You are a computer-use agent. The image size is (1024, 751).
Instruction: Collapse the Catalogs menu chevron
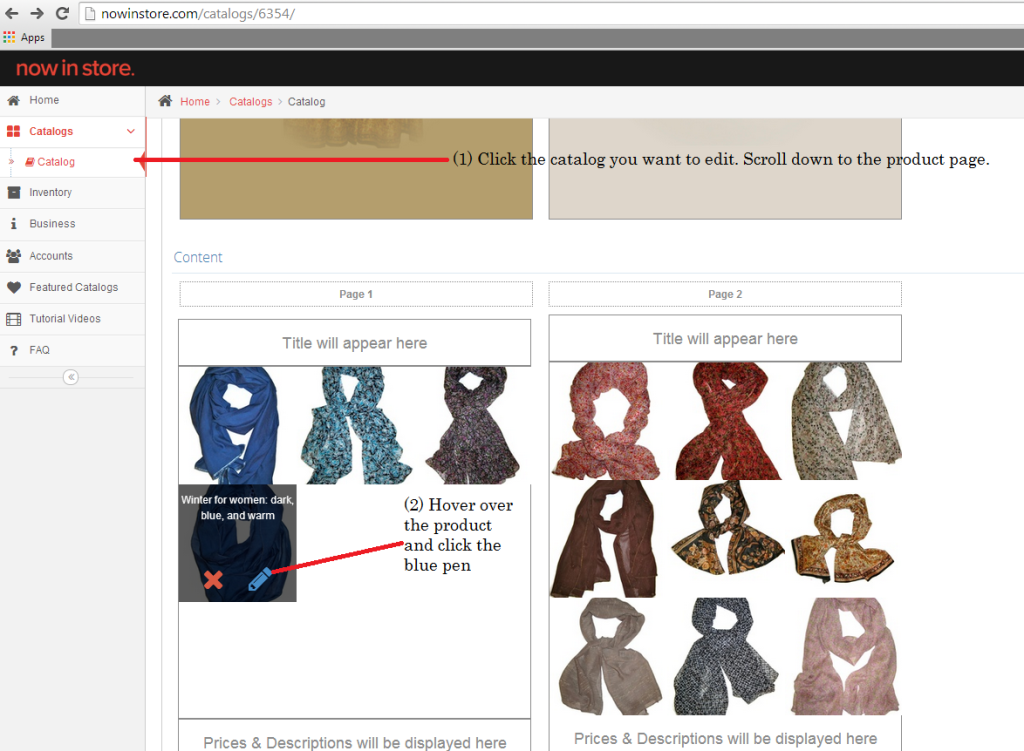coord(131,131)
